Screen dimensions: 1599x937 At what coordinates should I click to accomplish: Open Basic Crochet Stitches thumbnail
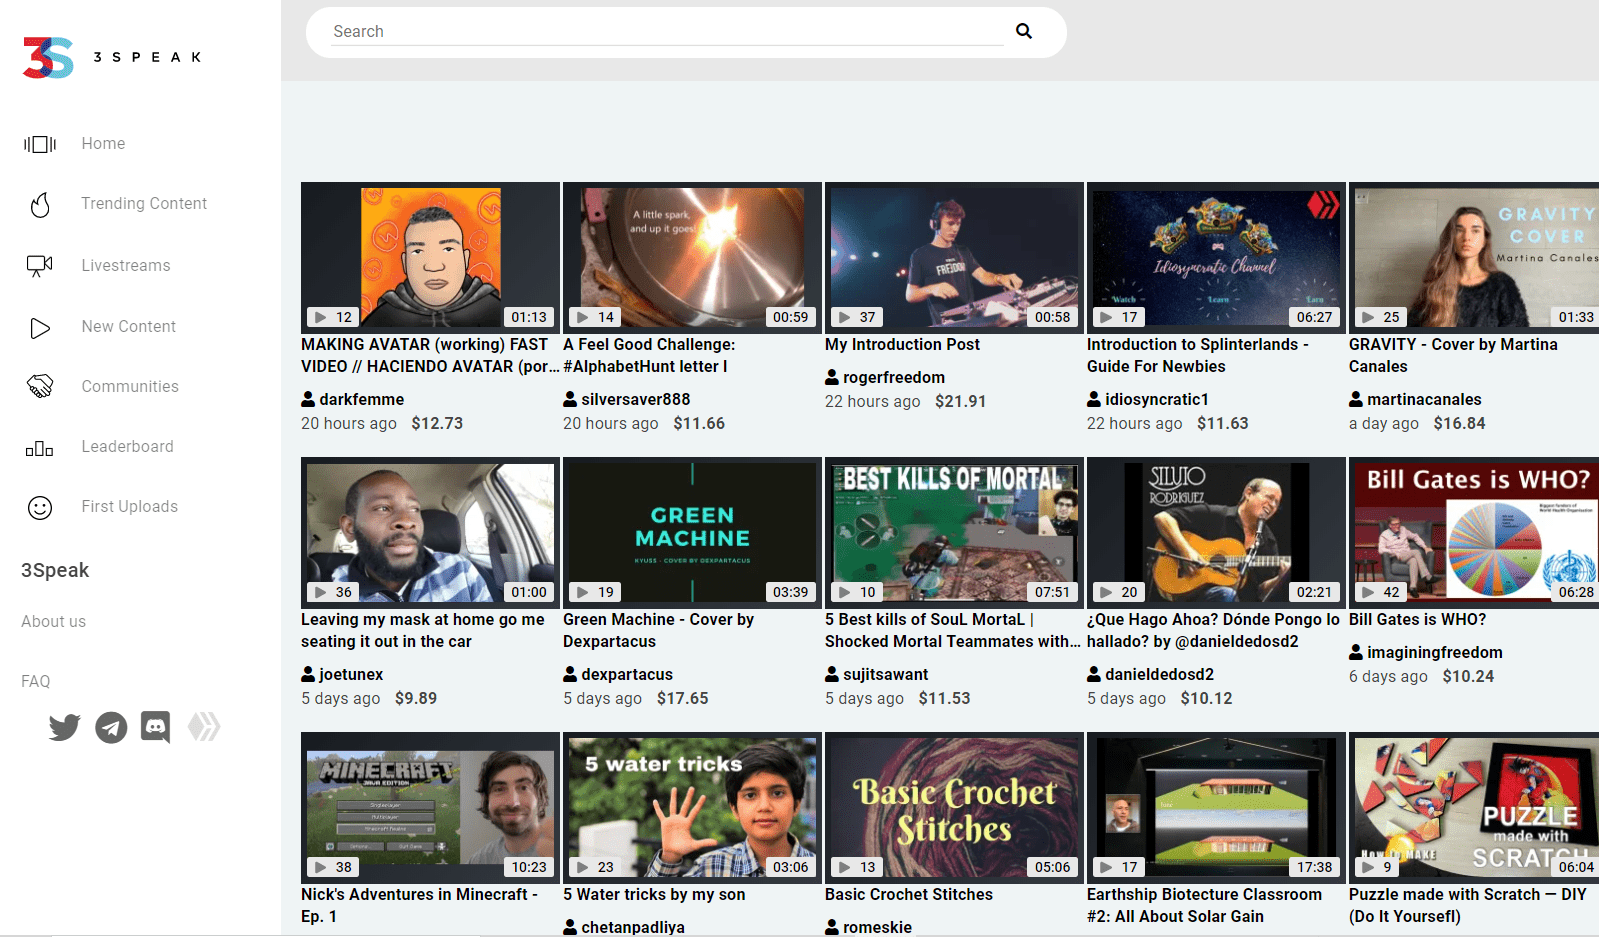tap(954, 807)
